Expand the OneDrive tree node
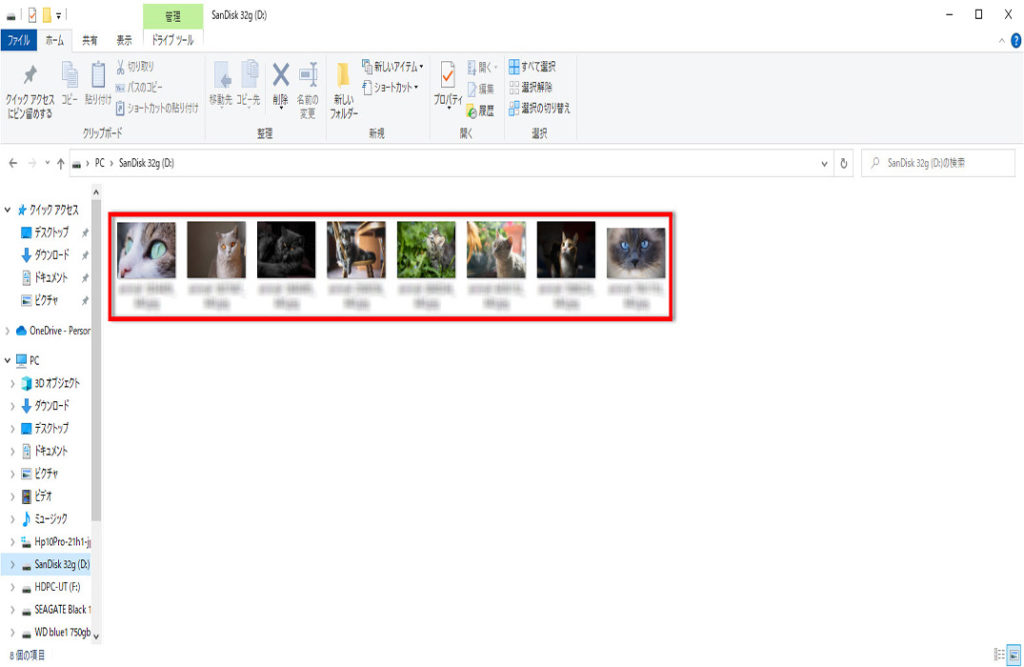 [9, 331]
